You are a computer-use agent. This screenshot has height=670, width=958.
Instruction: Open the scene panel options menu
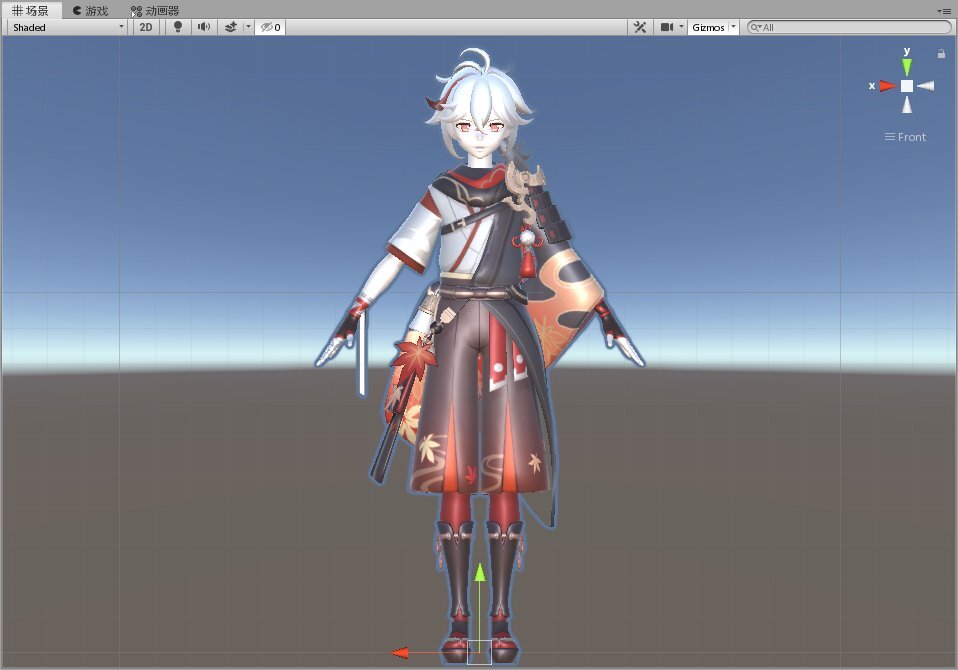tap(945, 10)
